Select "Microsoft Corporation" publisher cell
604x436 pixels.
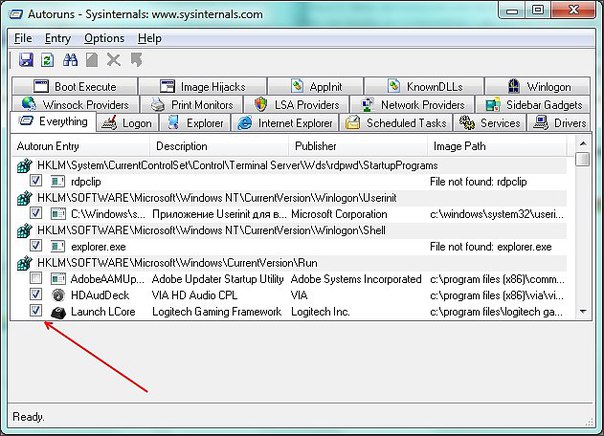[x=339, y=214]
